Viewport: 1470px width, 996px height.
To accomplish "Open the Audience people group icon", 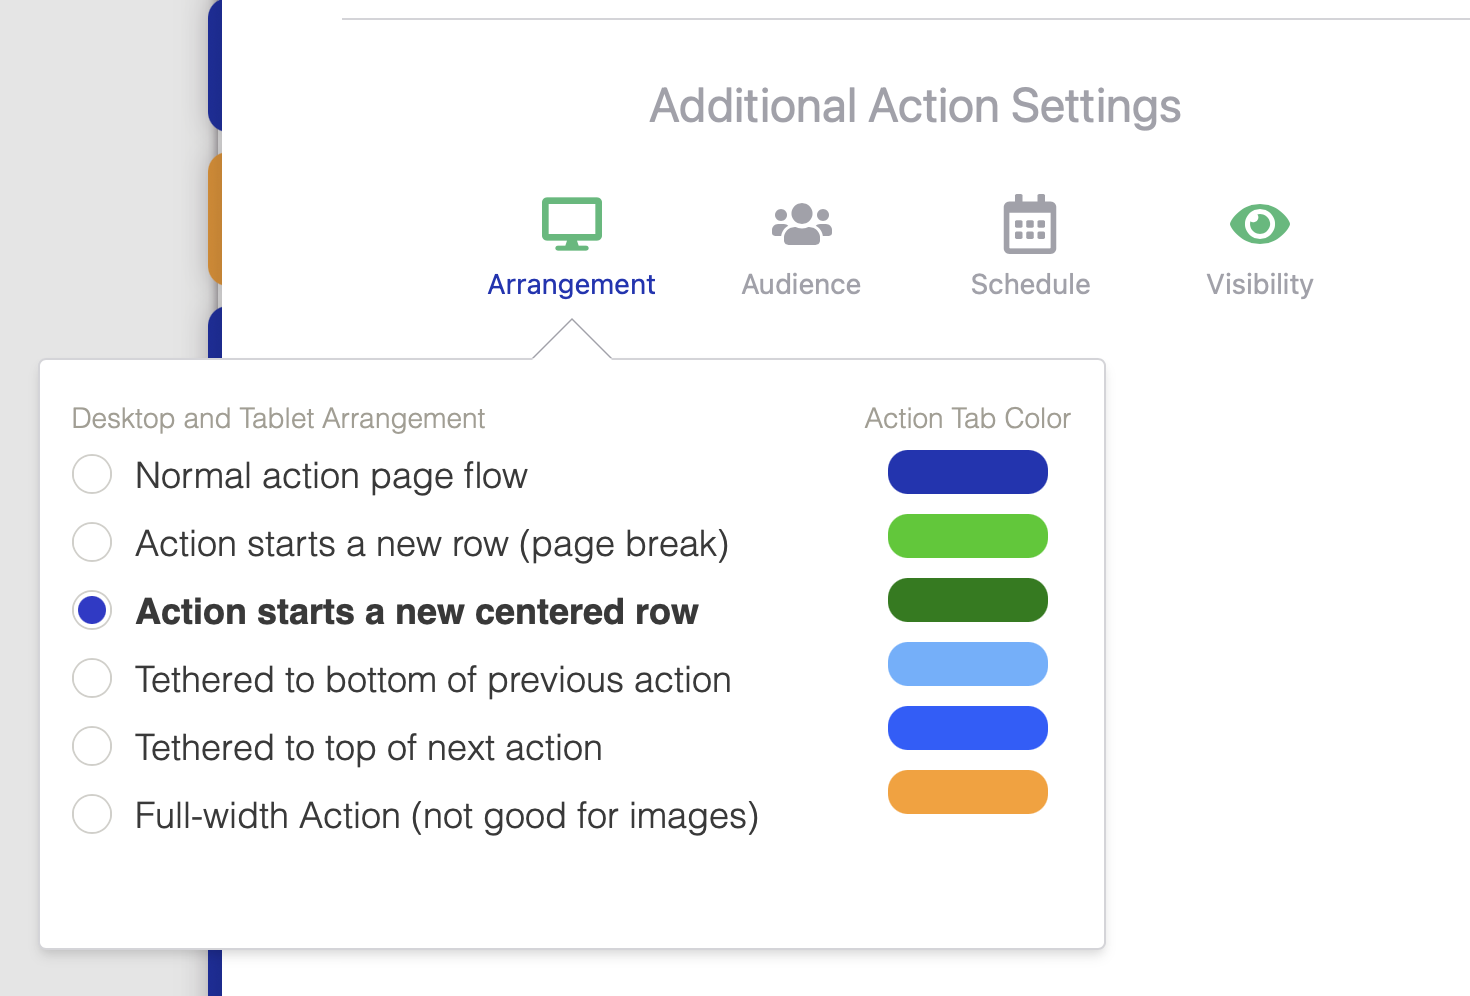I will click(x=801, y=224).
